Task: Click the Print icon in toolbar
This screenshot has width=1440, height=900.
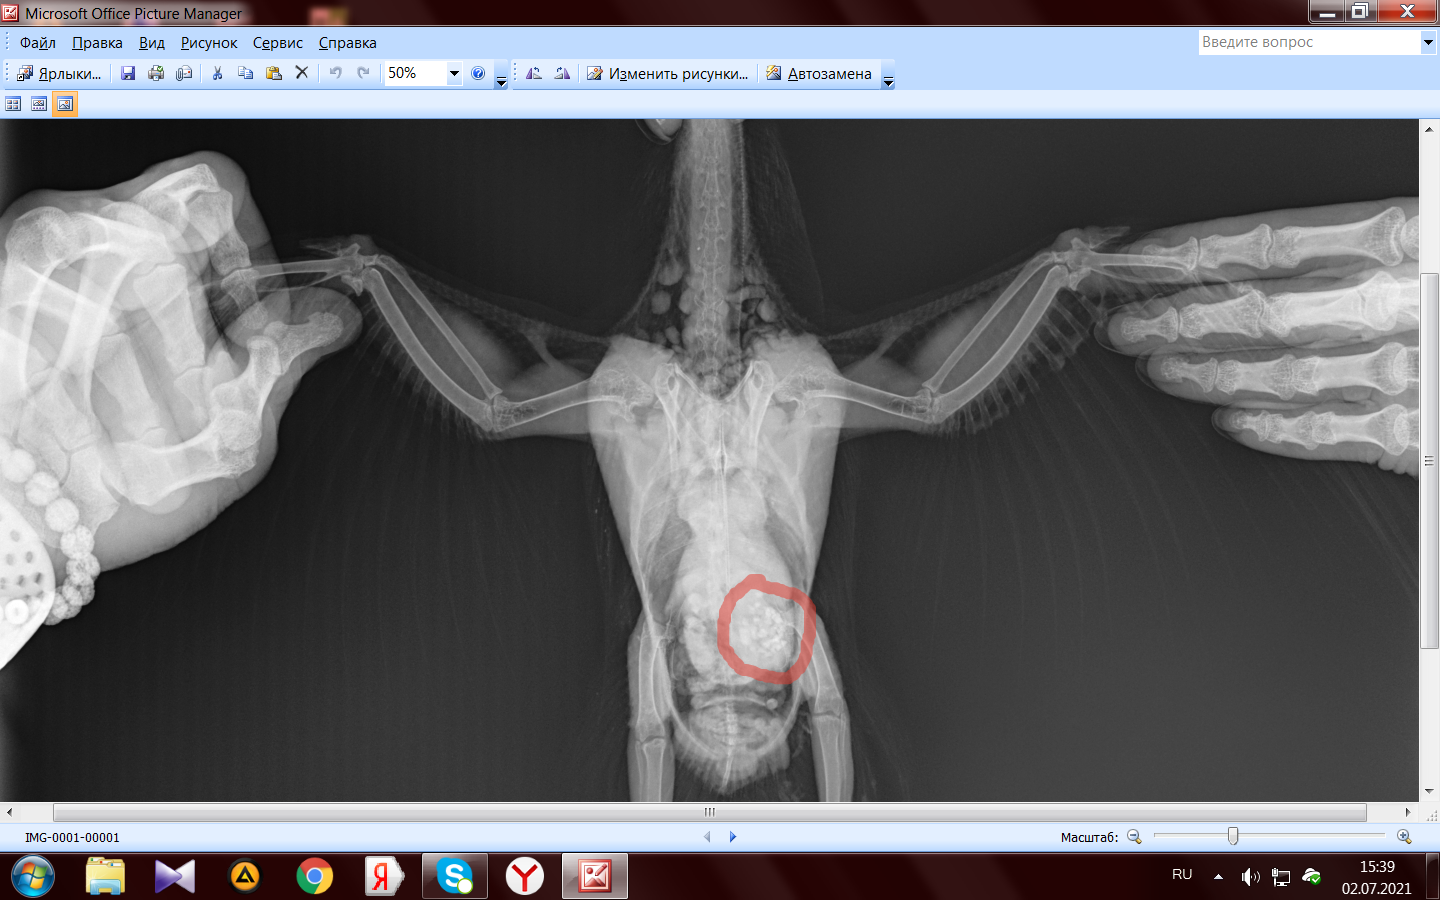Action: (156, 73)
